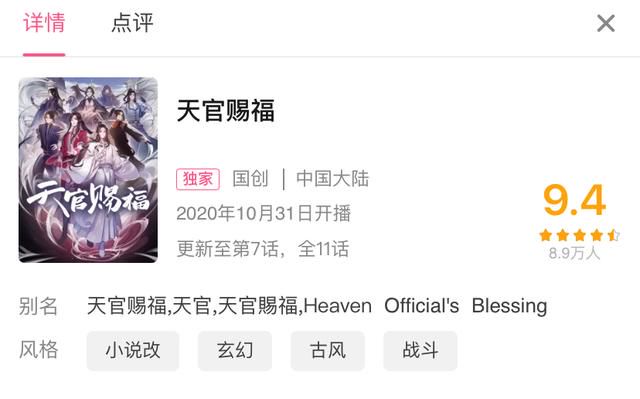The height and width of the screenshot is (399, 640).
Task: Switch to the 点评 tab
Action: [x=132, y=23]
